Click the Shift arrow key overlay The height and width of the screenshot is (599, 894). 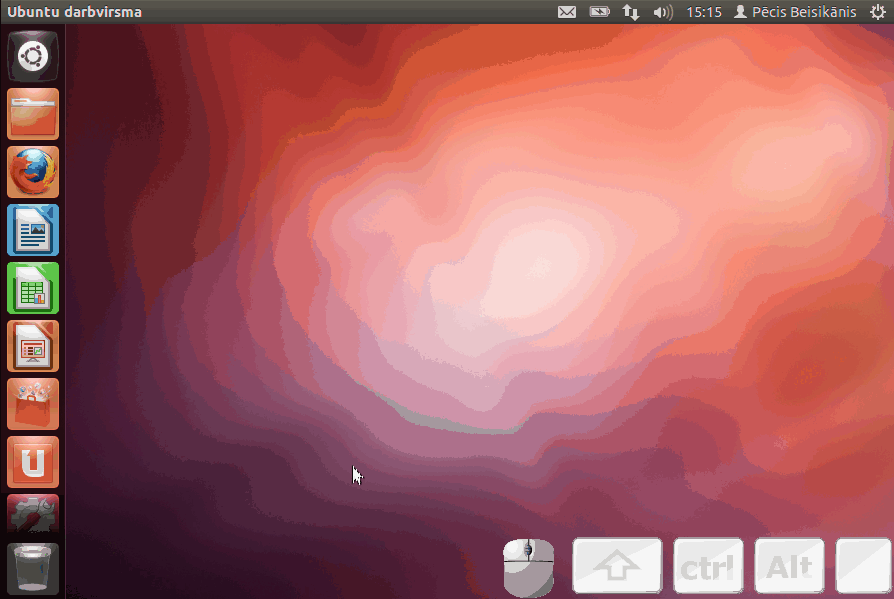pyautogui.click(x=617, y=566)
